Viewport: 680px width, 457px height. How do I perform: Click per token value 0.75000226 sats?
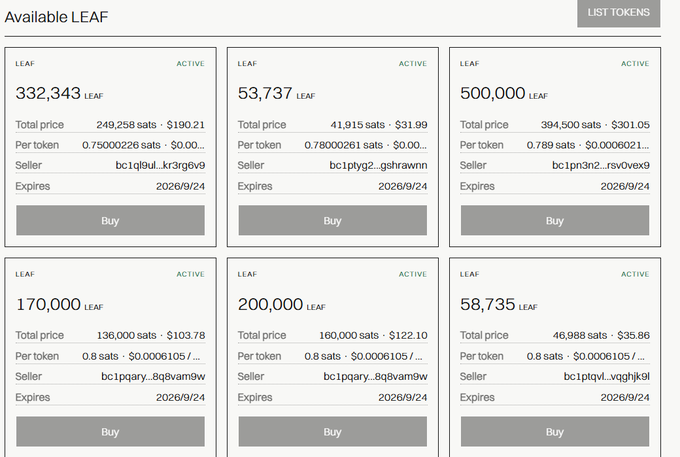[121, 145]
